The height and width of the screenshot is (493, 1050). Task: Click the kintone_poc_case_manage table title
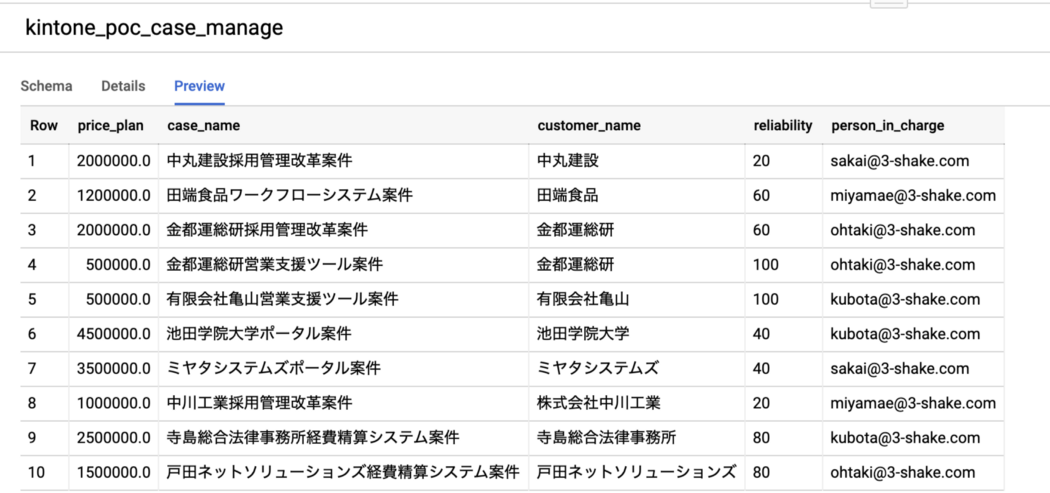(x=154, y=28)
